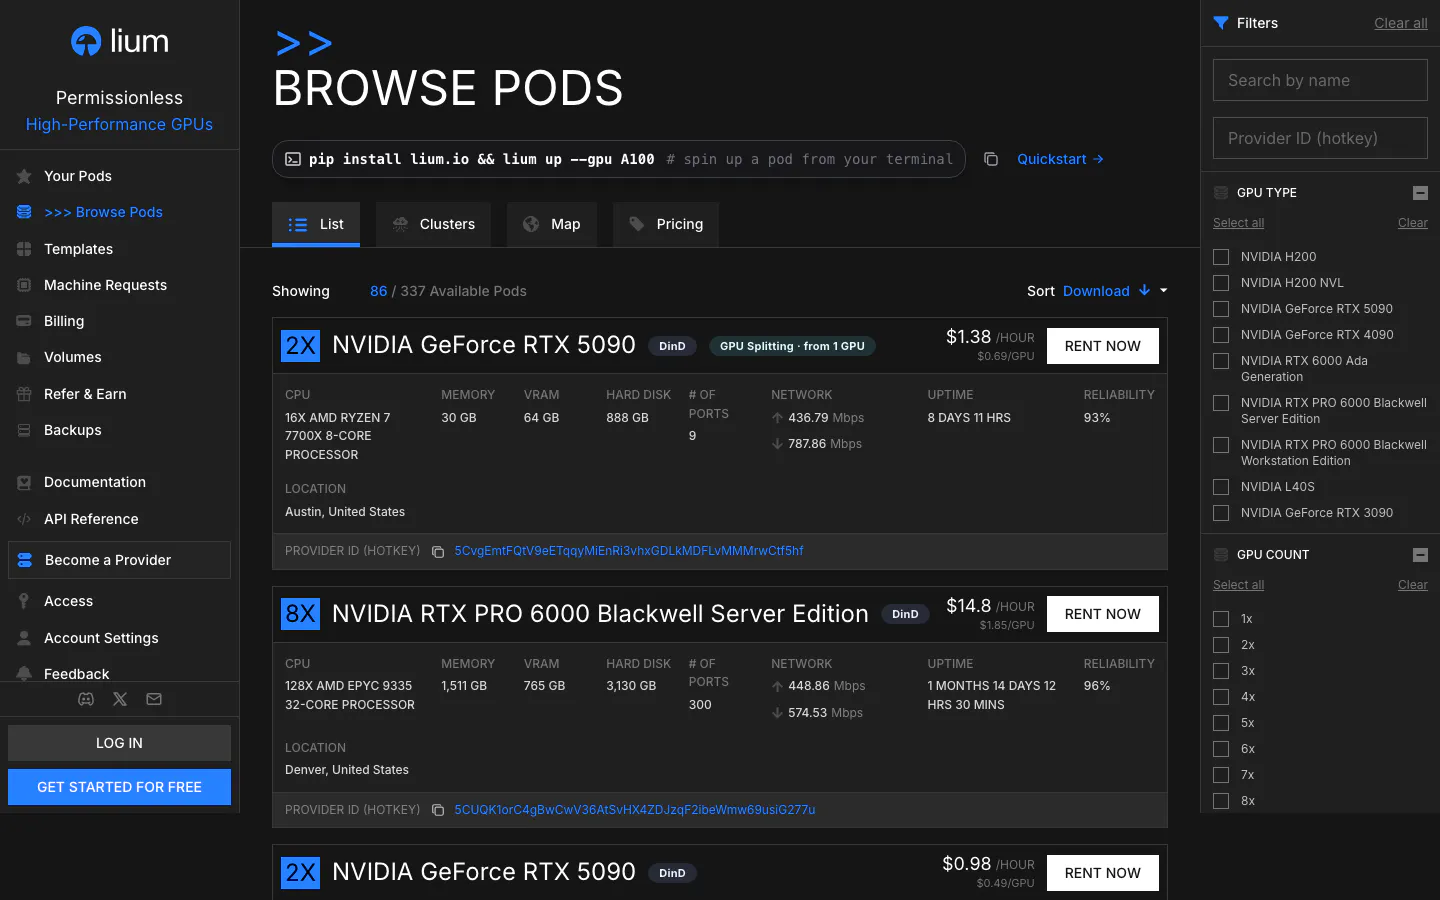This screenshot has height=900, width=1440.
Task: Click Select all under GPU TYPE
Action: [x=1238, y=223]
